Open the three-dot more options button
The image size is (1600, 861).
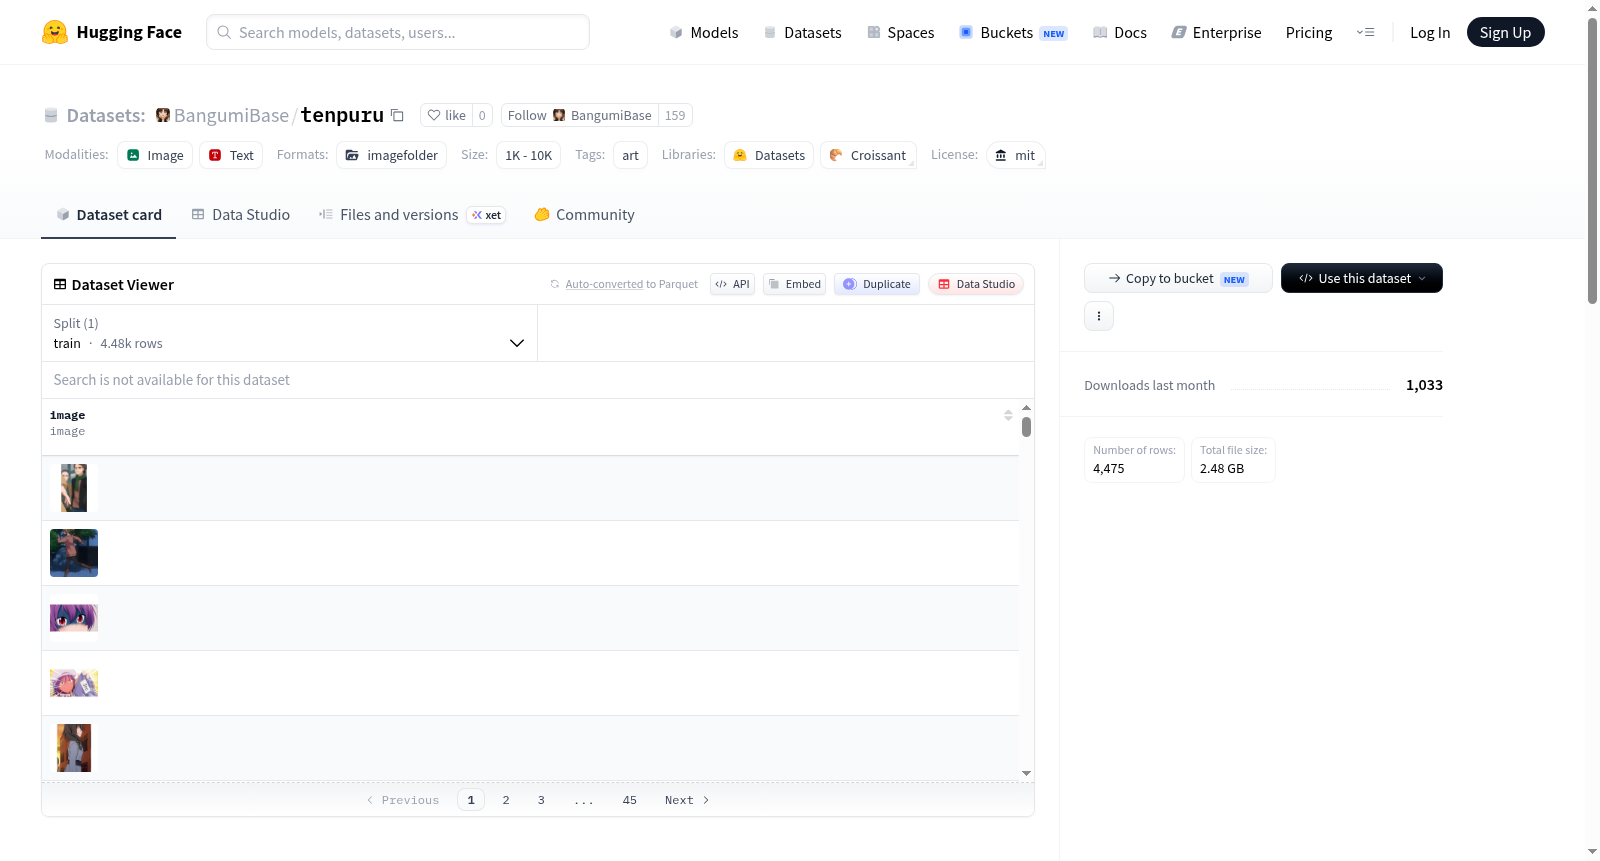click(1099, 316)
